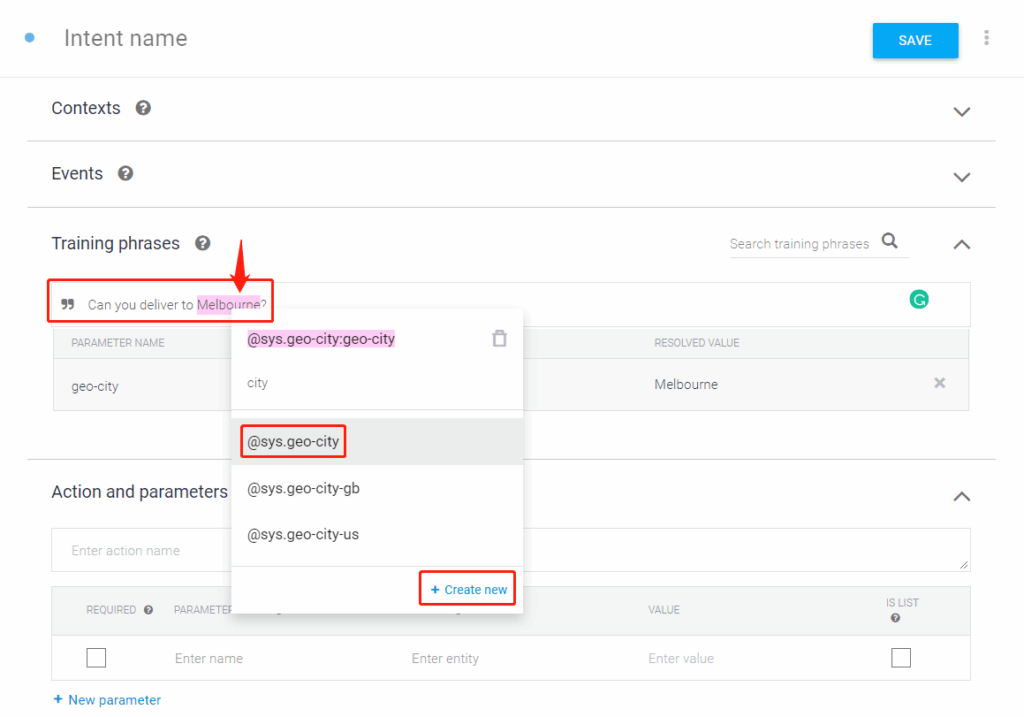The height and width of the screenshot is (717, 1024).
Task: Remove the geo-city parameter row with X
Action: coord(939,384)
